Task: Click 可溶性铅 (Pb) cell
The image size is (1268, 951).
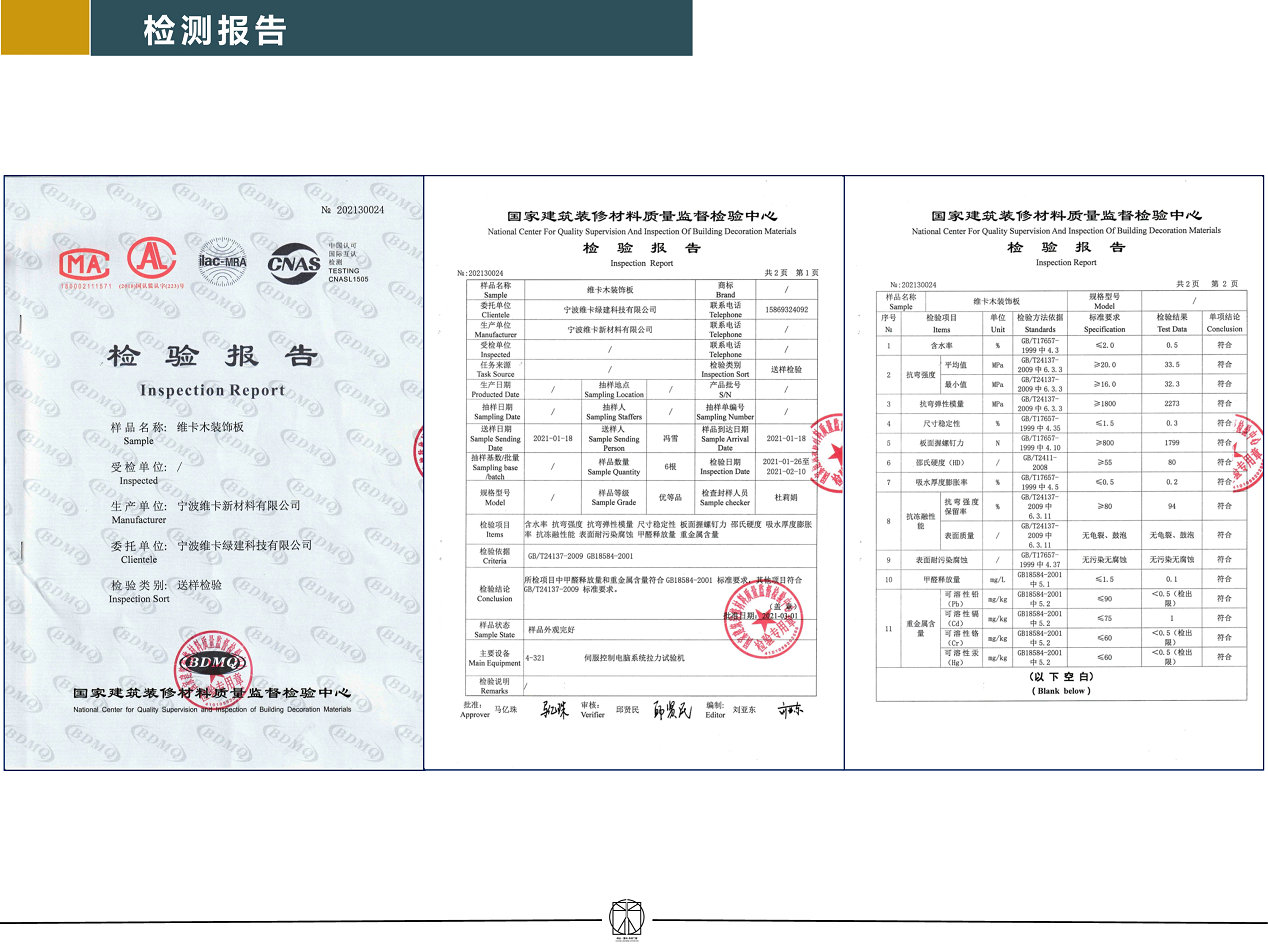Action: [x=964, y=598]
